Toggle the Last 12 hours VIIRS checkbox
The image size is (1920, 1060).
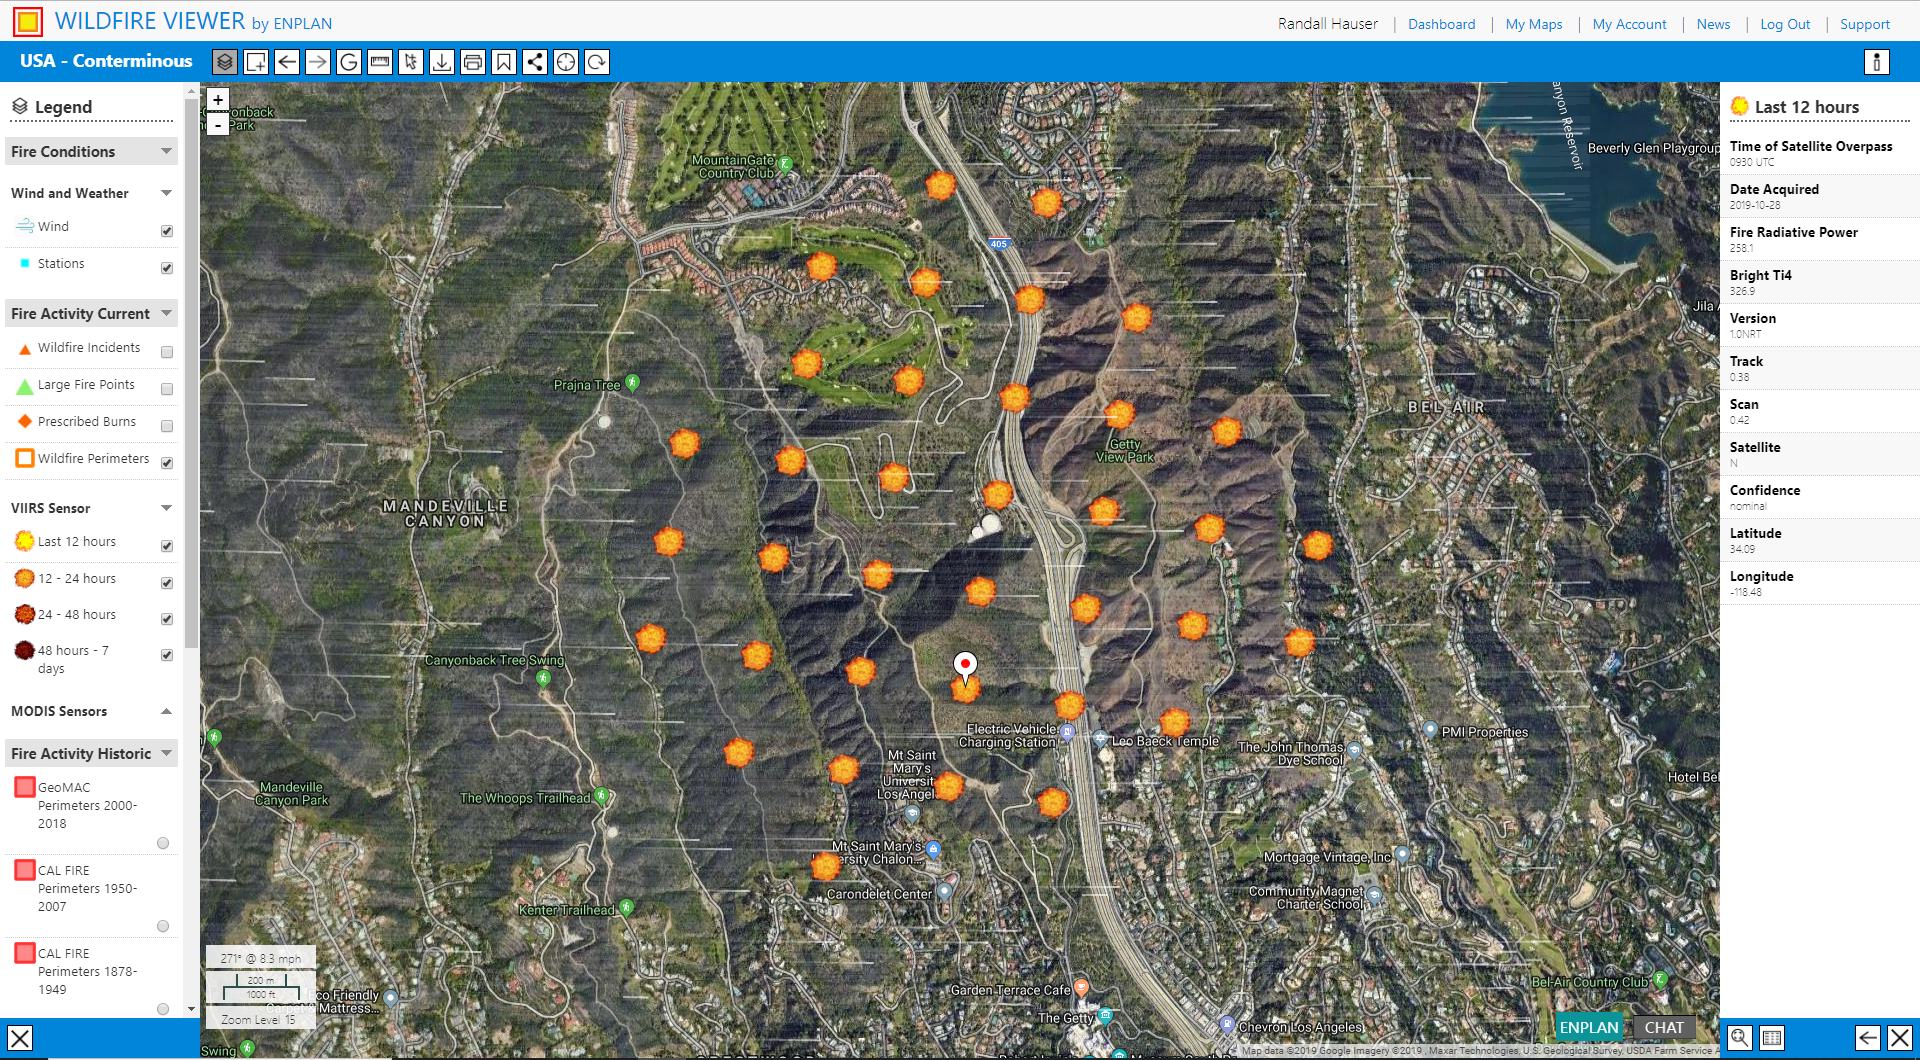(167, 546)
